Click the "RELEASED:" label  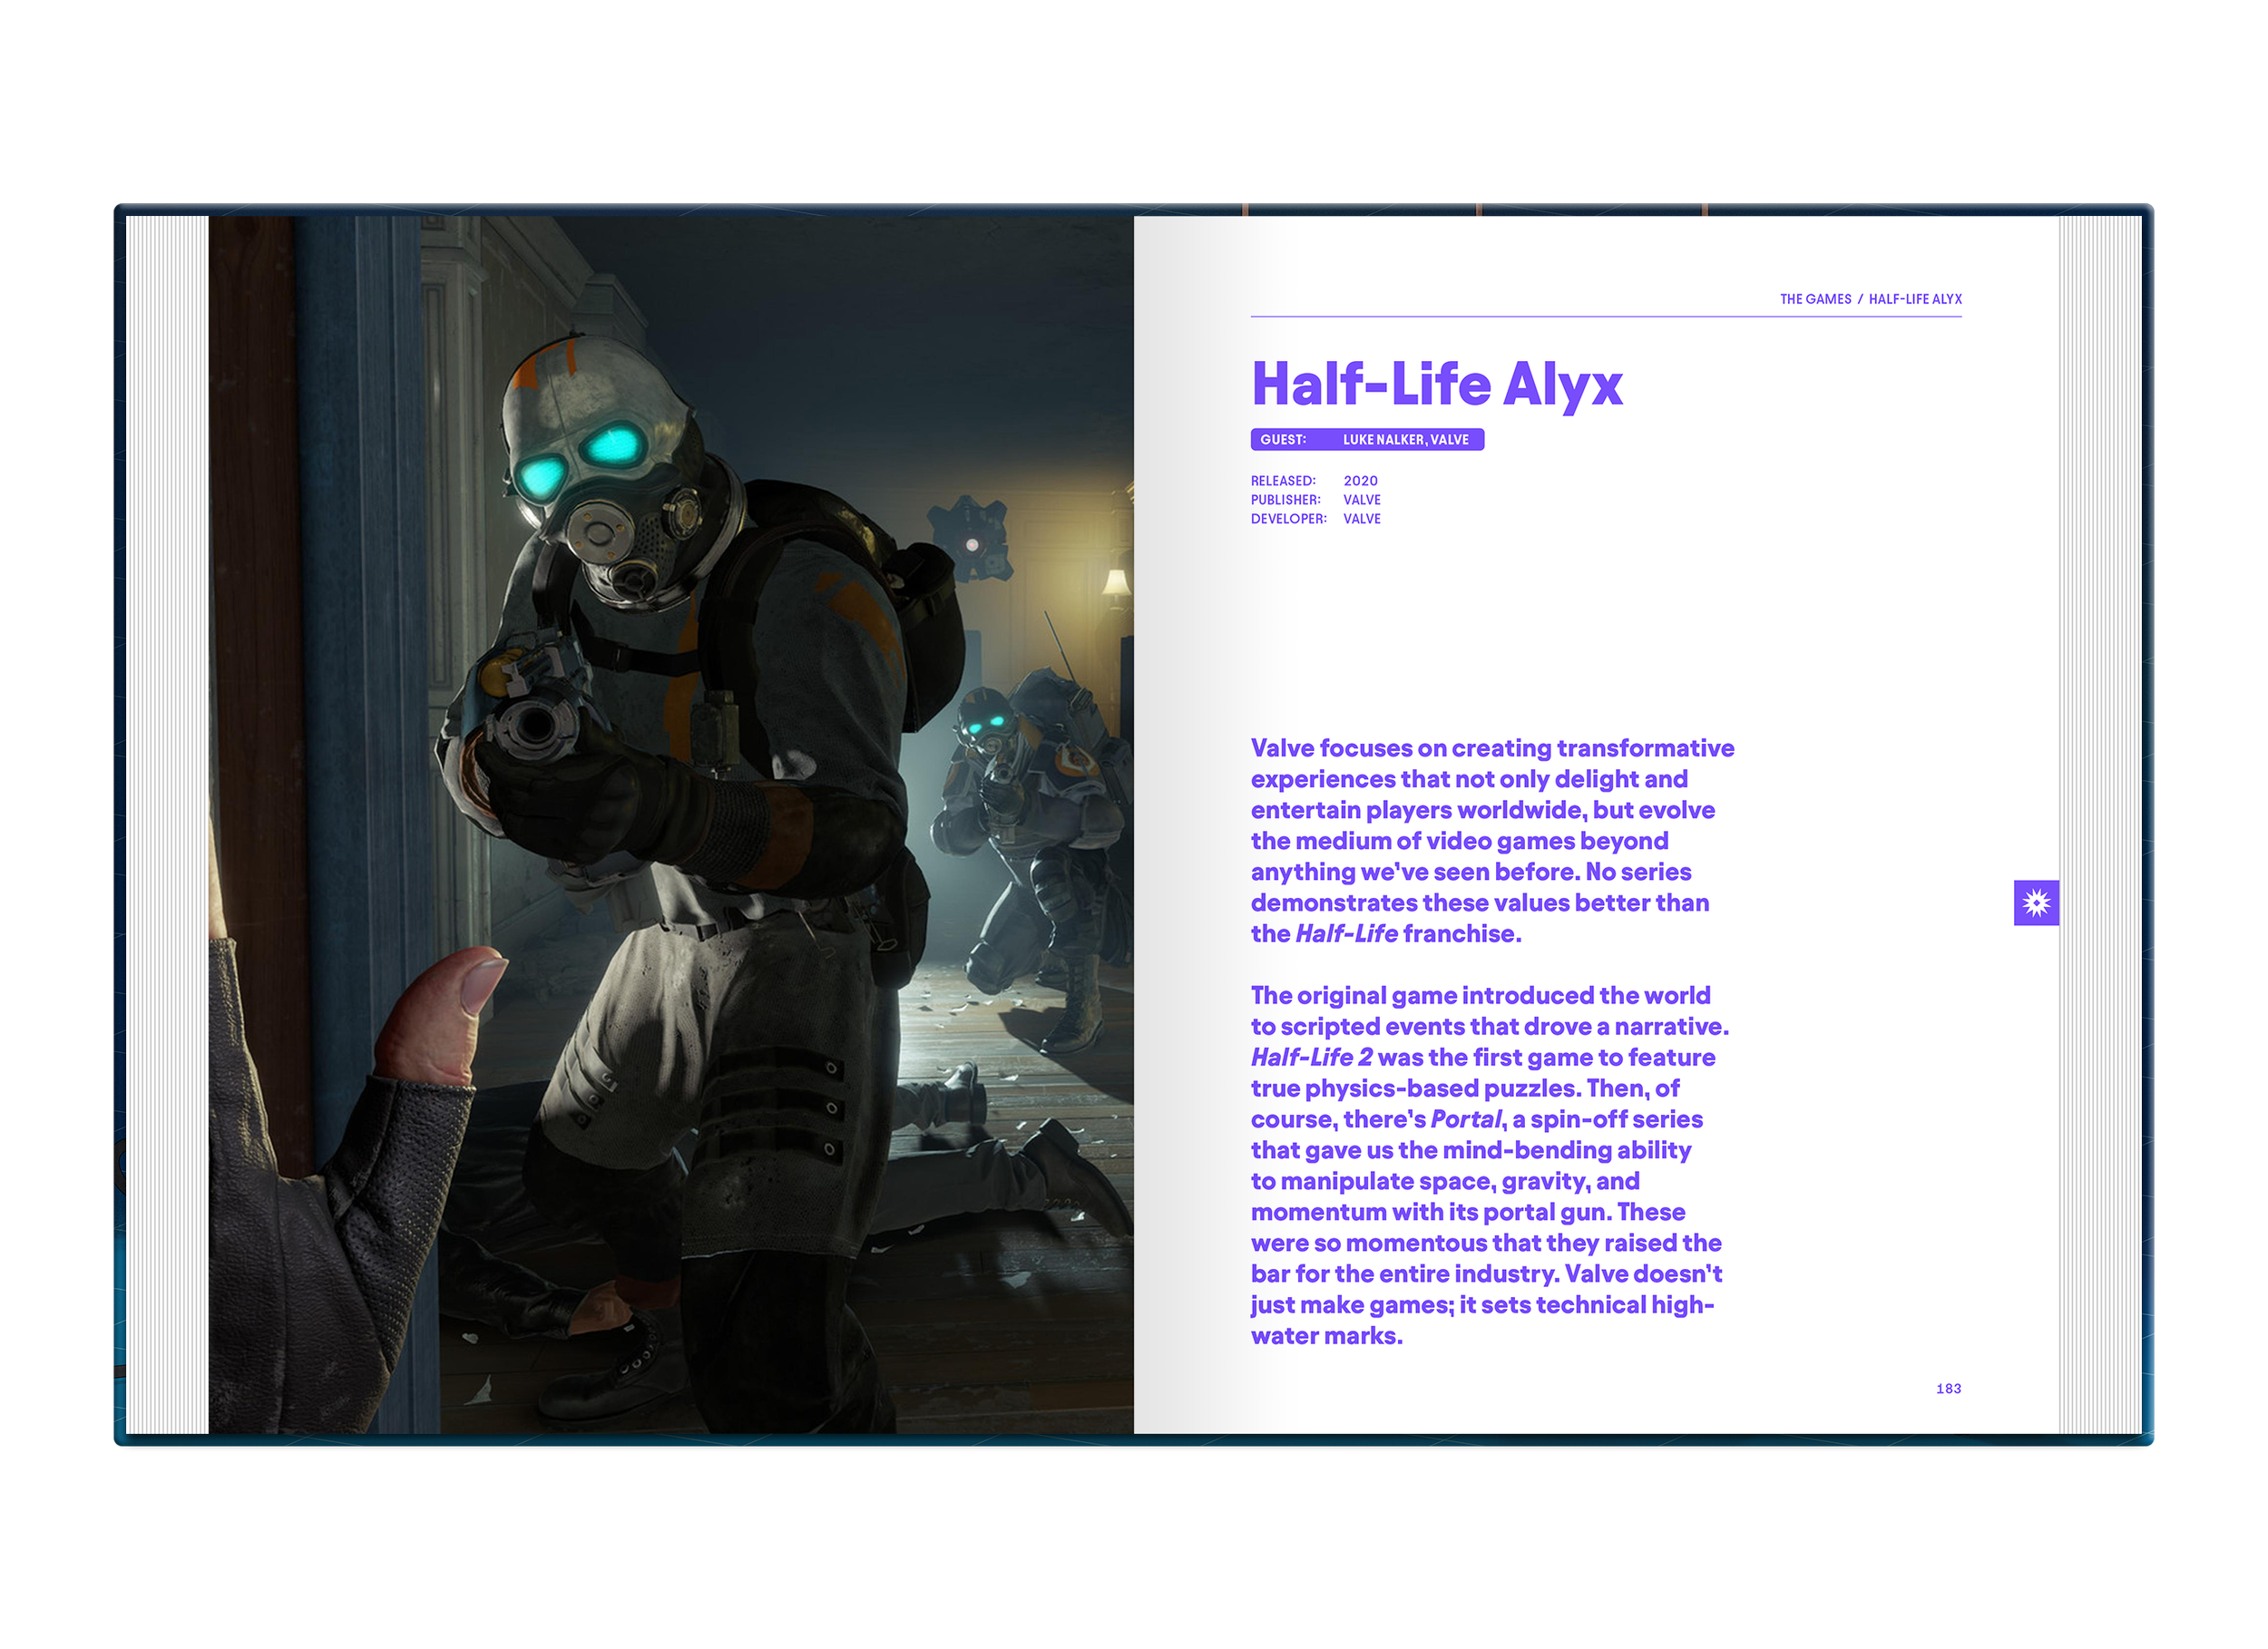(1283, 481)
